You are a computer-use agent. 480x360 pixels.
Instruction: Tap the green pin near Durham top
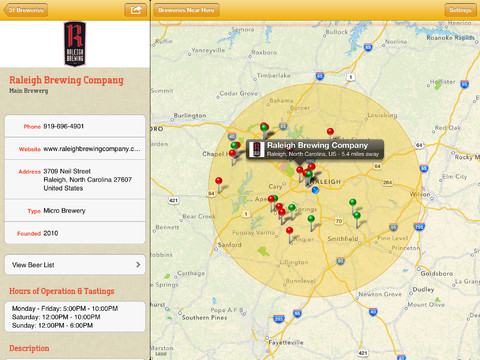point(264,127)
